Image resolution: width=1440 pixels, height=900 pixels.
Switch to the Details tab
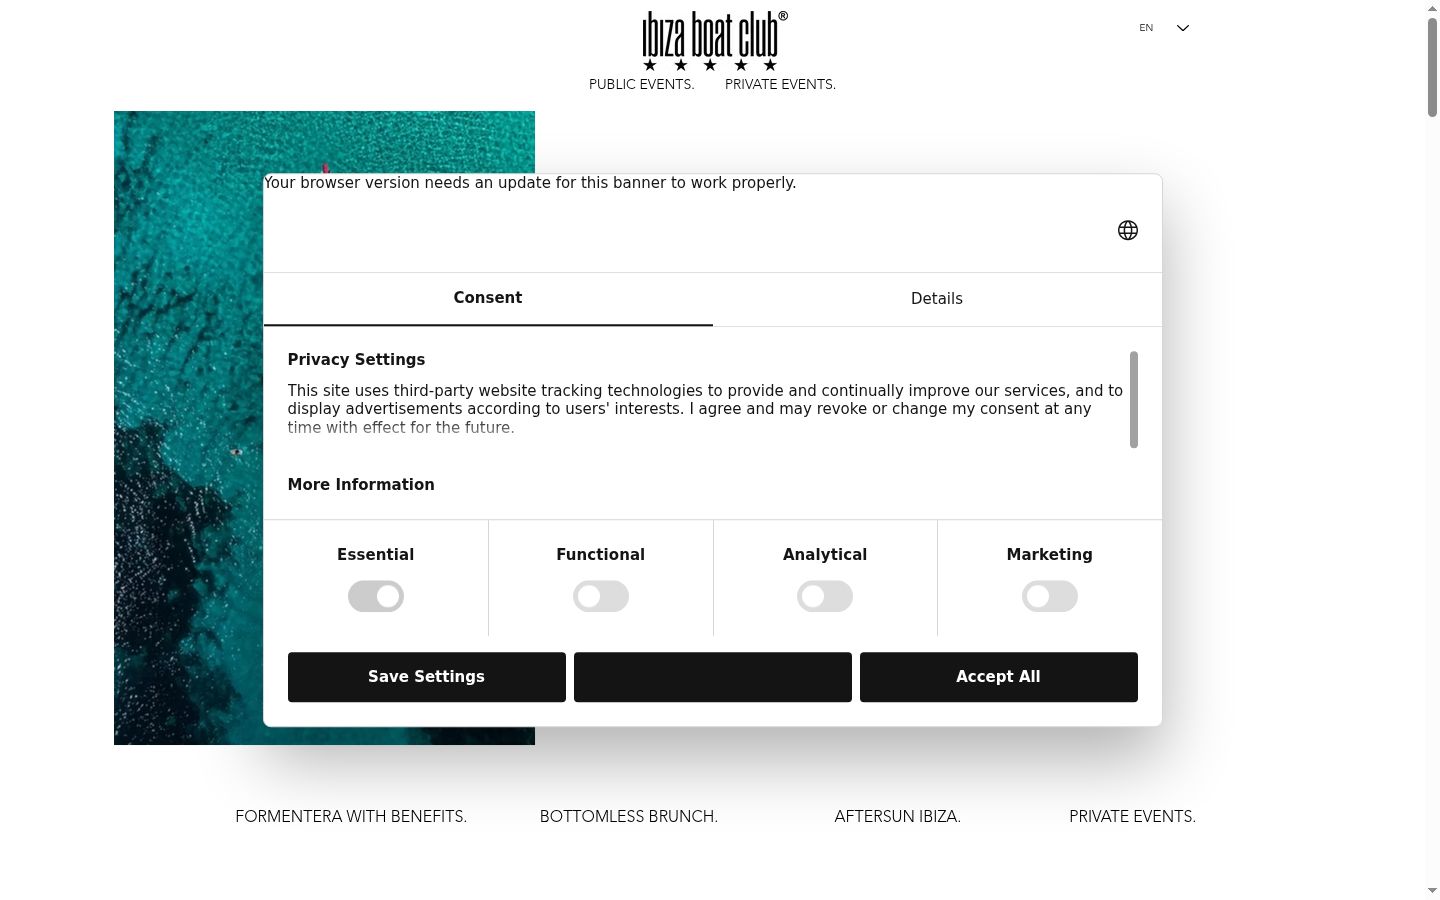tap(937, 299)
